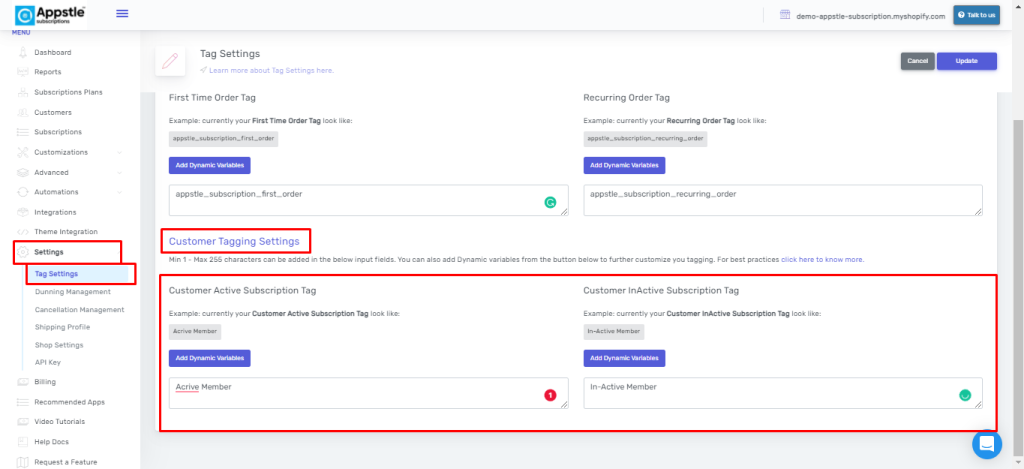Click the Subscriptions list icon

point(23,132)
